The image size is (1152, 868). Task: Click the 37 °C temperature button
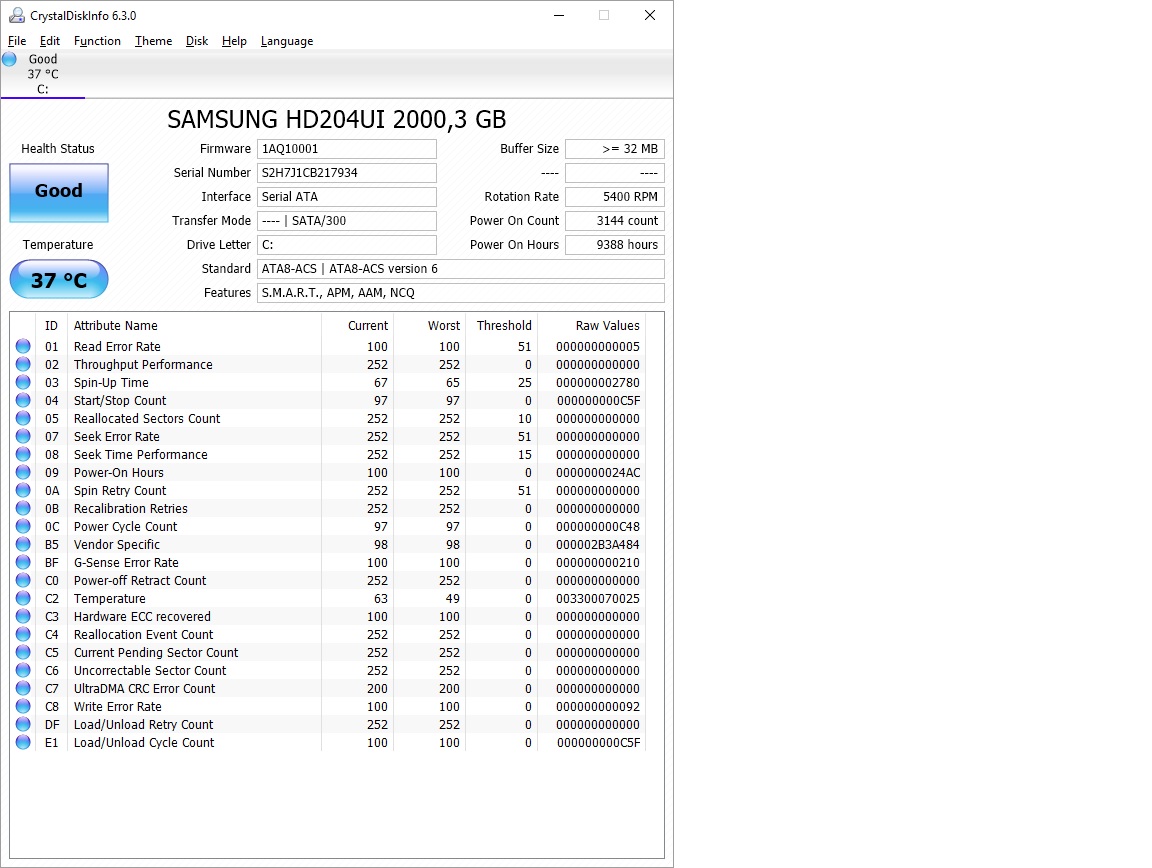[x=59, y=279]
